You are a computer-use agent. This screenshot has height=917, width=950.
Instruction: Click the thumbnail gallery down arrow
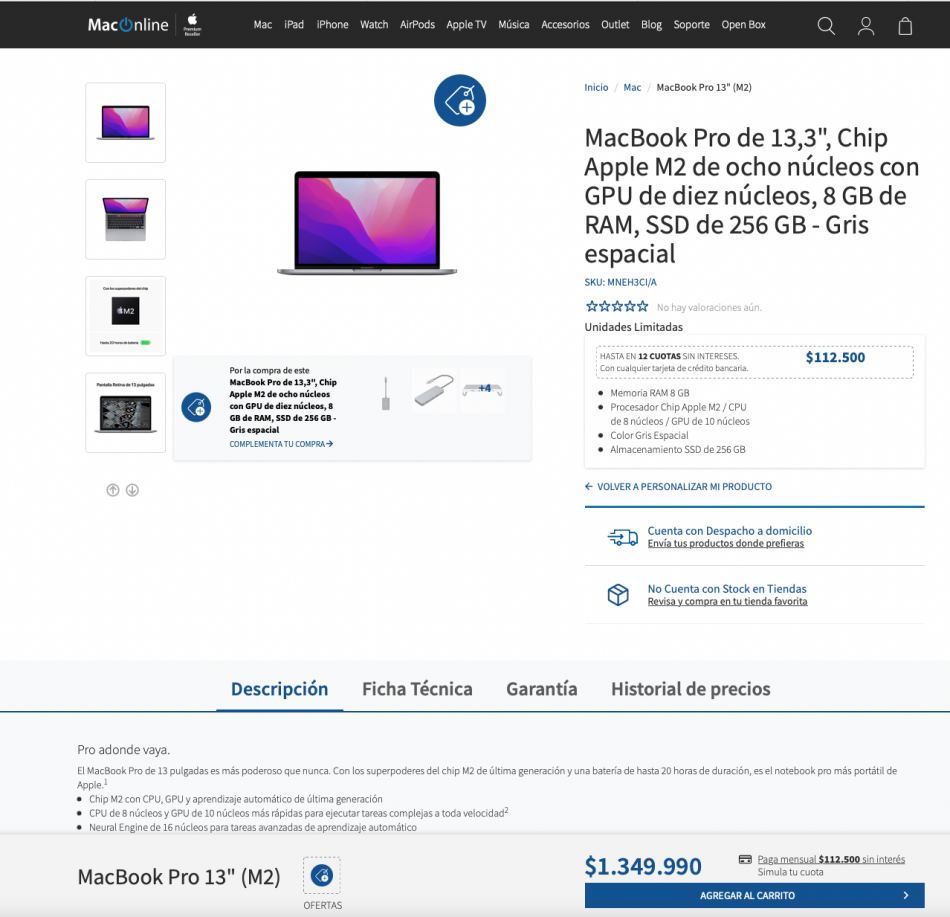pos(132,490)
